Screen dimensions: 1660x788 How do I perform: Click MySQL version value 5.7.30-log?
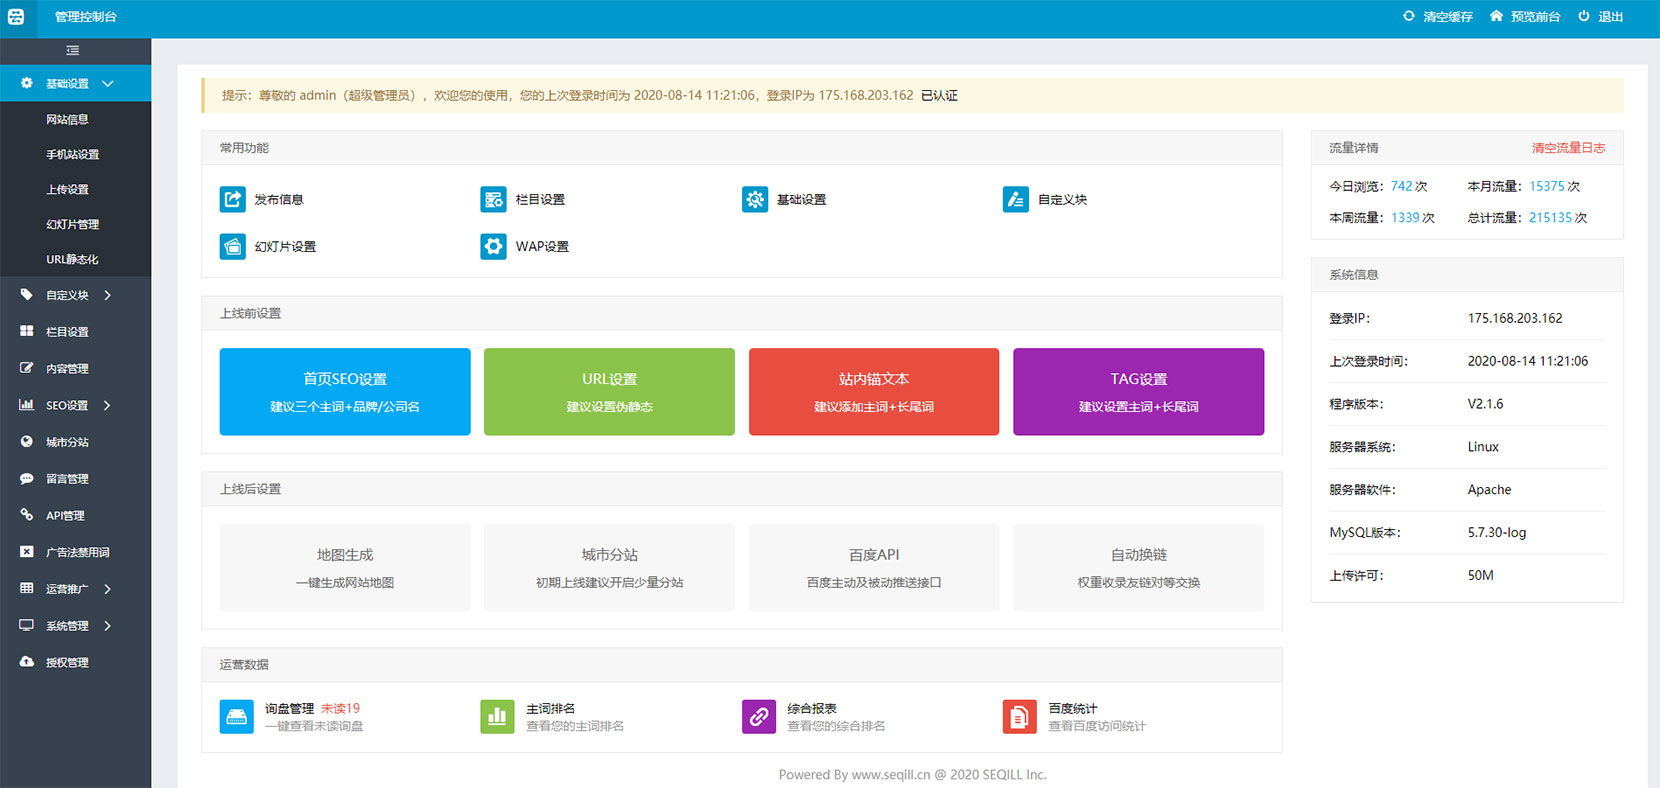[1497, 533]
